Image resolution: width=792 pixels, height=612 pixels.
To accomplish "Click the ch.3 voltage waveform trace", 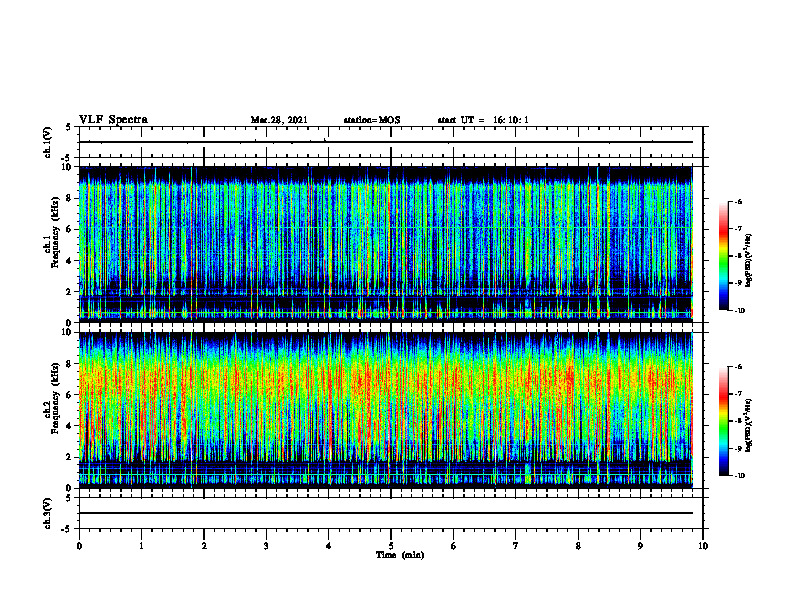I will pyautogui.click(x=385, y=513).
